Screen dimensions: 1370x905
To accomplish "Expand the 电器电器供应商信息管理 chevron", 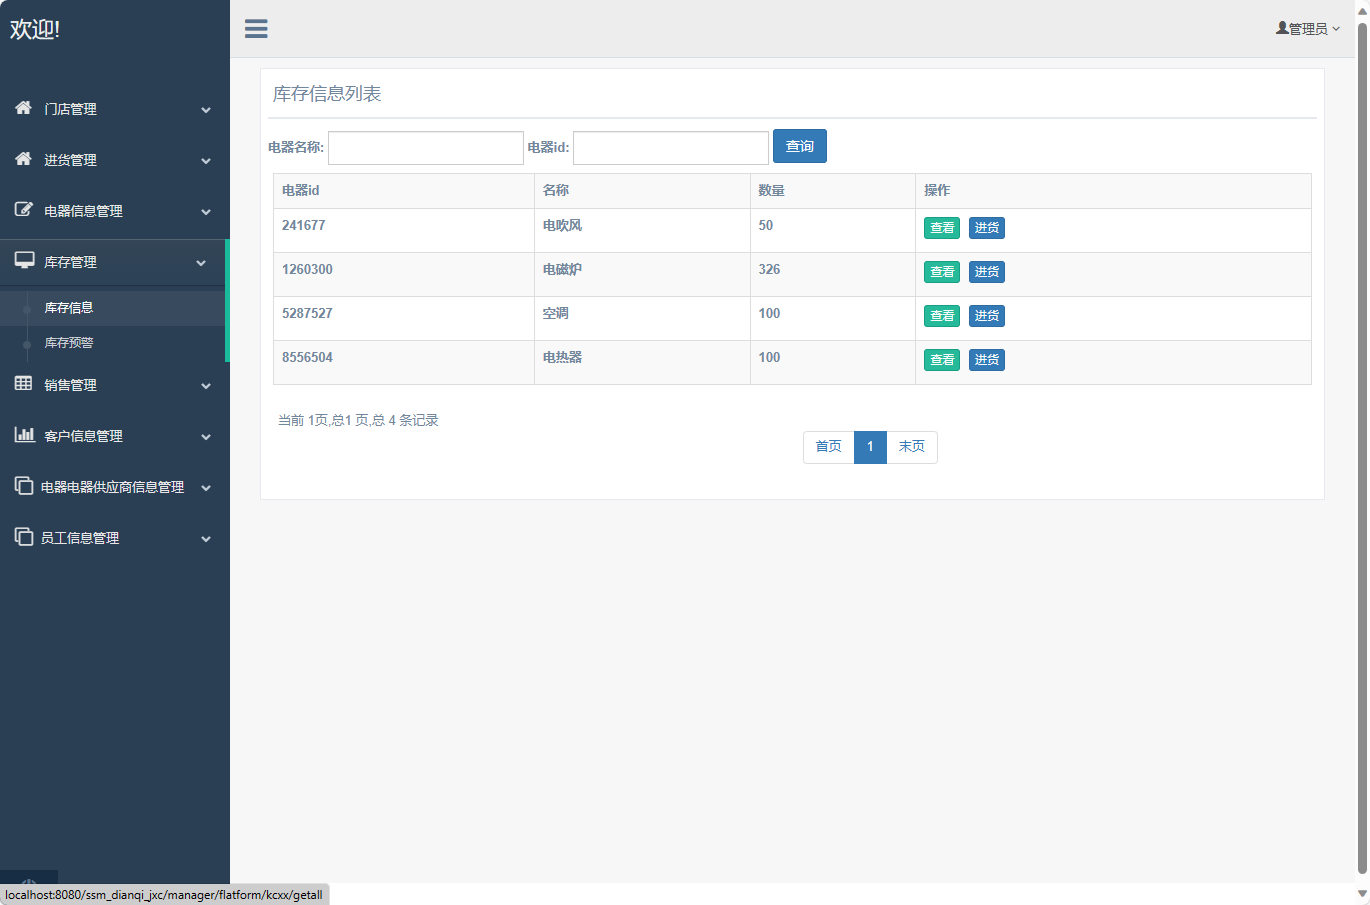I will point(206,488).
